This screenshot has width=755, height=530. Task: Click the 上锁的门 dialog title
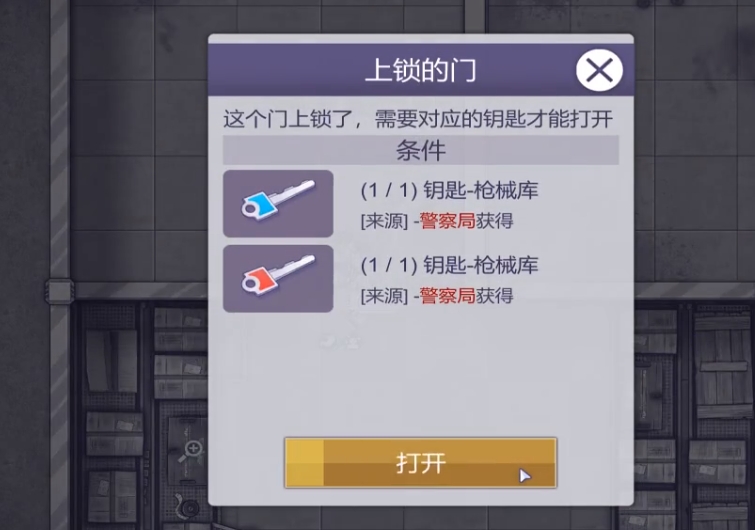pyautogui.click(x=420, y=70)
